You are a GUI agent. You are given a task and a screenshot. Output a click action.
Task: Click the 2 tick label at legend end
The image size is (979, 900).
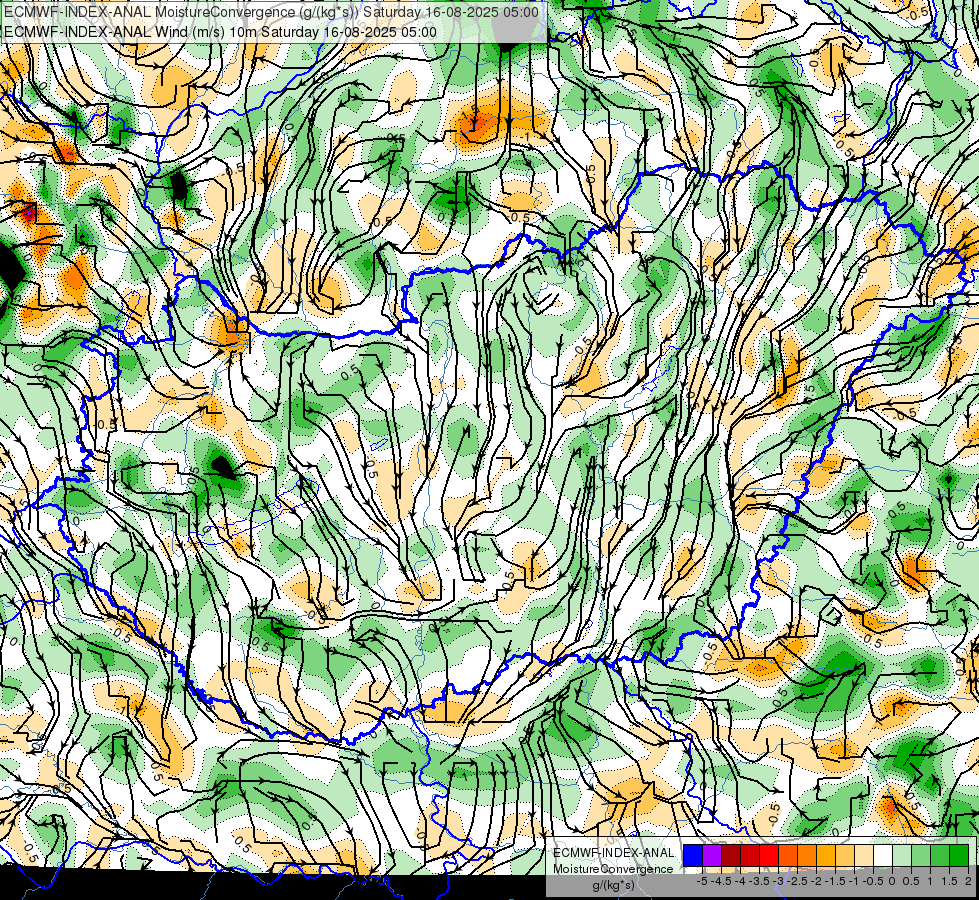pos(968,881)
